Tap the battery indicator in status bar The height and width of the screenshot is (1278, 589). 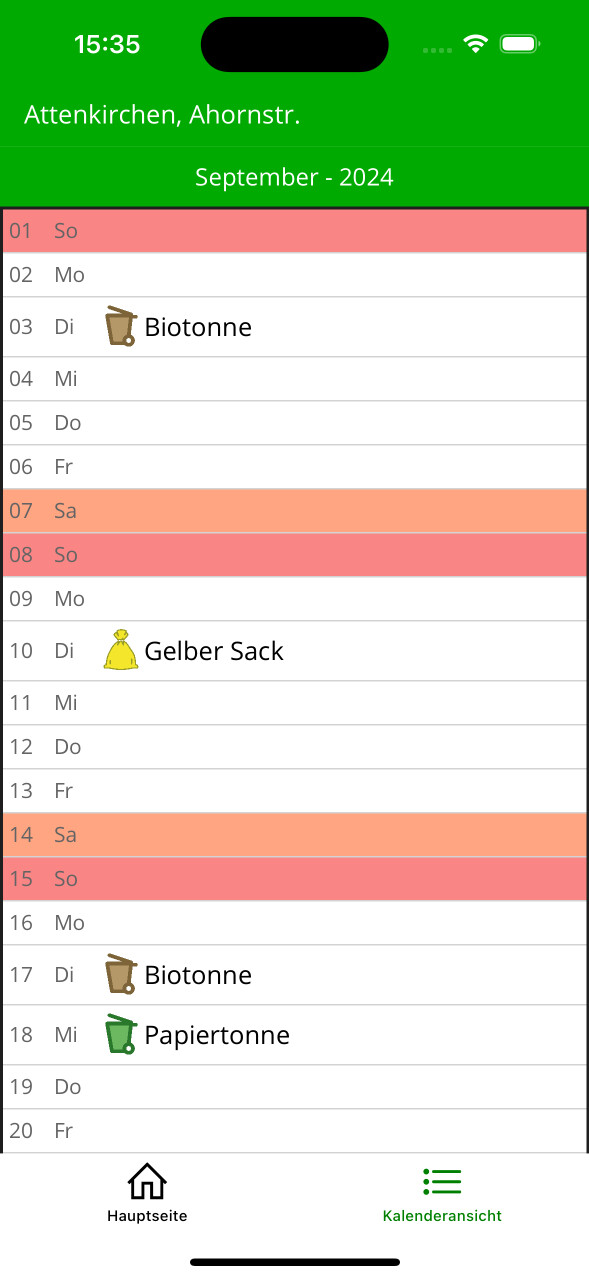click(x=520, y=44)
